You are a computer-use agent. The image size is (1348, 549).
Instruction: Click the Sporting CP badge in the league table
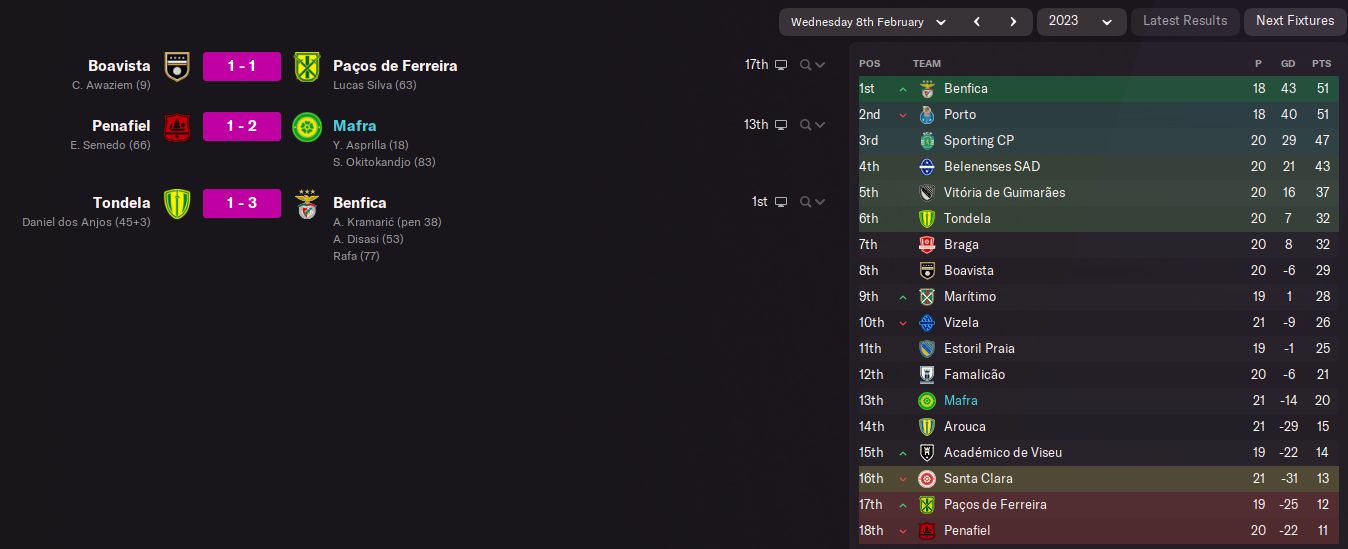pyautogui.click(x=927, y=141)
